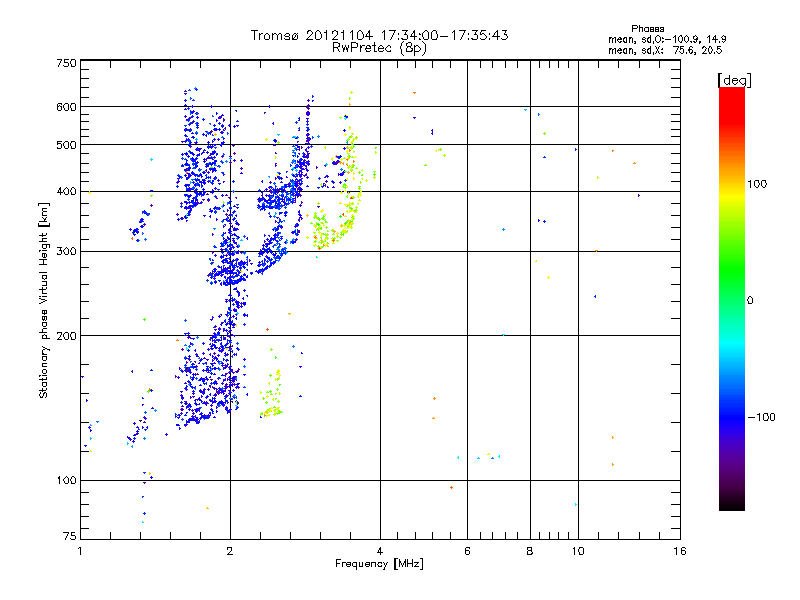Image resolution: width=800 pixels, height=600 pixels.
Task: Click the x-axis tick label '2'
Action: [230, 551]
